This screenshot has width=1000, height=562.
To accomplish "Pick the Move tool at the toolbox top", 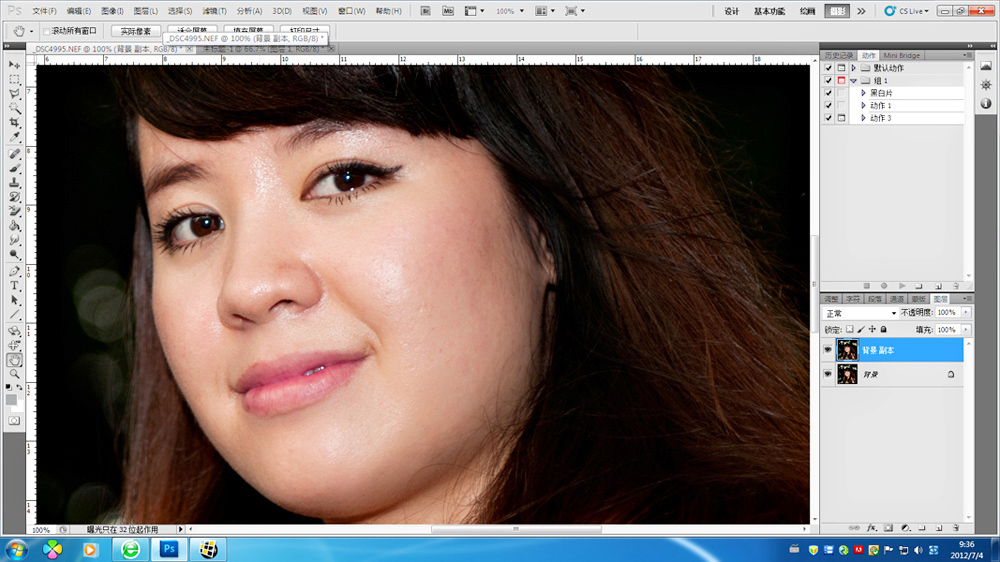I will point(15,63).
